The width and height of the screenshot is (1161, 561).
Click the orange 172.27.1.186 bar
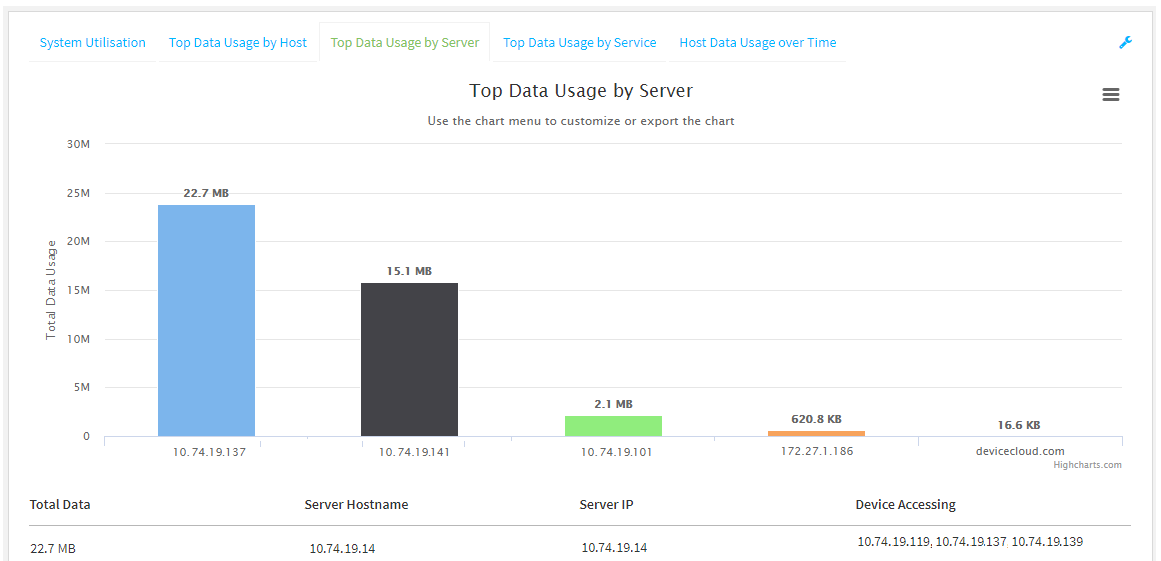pos(816,433)
